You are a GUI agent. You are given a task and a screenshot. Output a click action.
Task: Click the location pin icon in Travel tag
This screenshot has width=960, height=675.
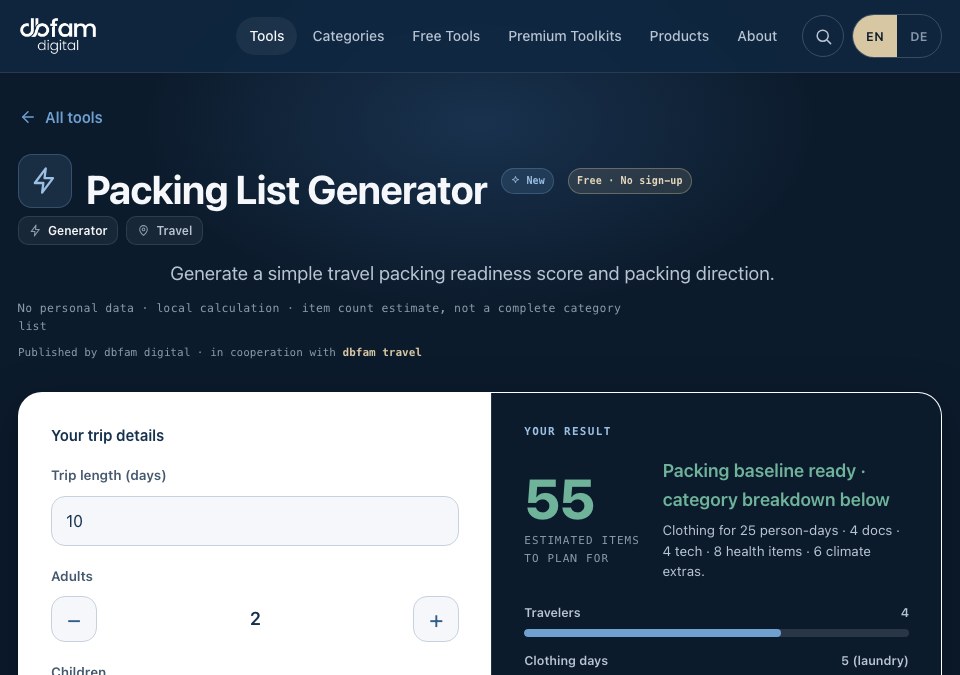pyautogui.click(x=143, y=230)
